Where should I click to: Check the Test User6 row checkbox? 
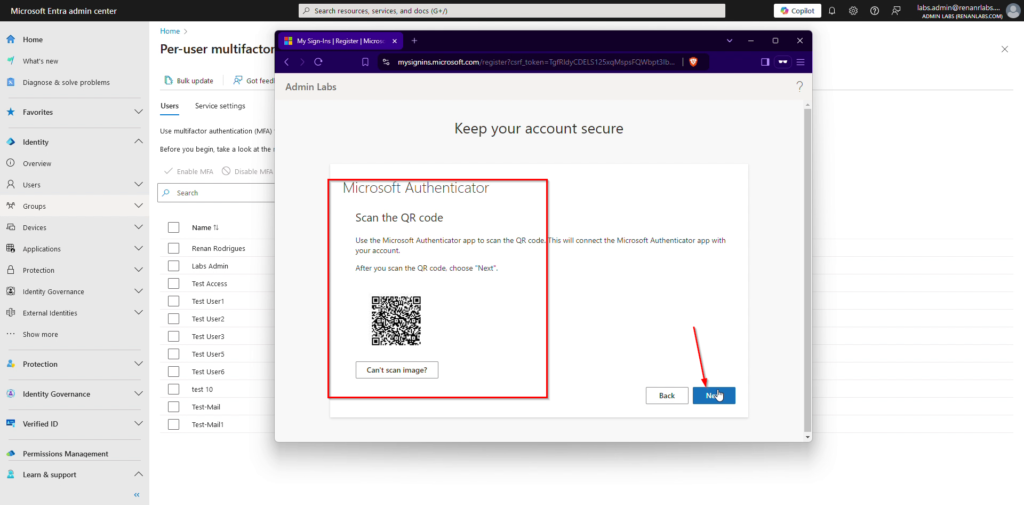(173, 371)
